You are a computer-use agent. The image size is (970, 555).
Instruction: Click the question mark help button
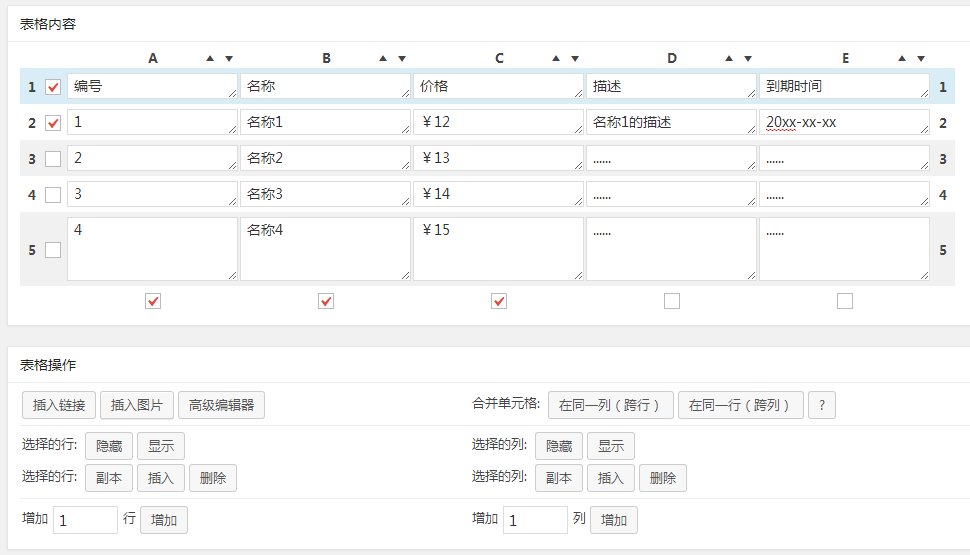coord(821,405)
